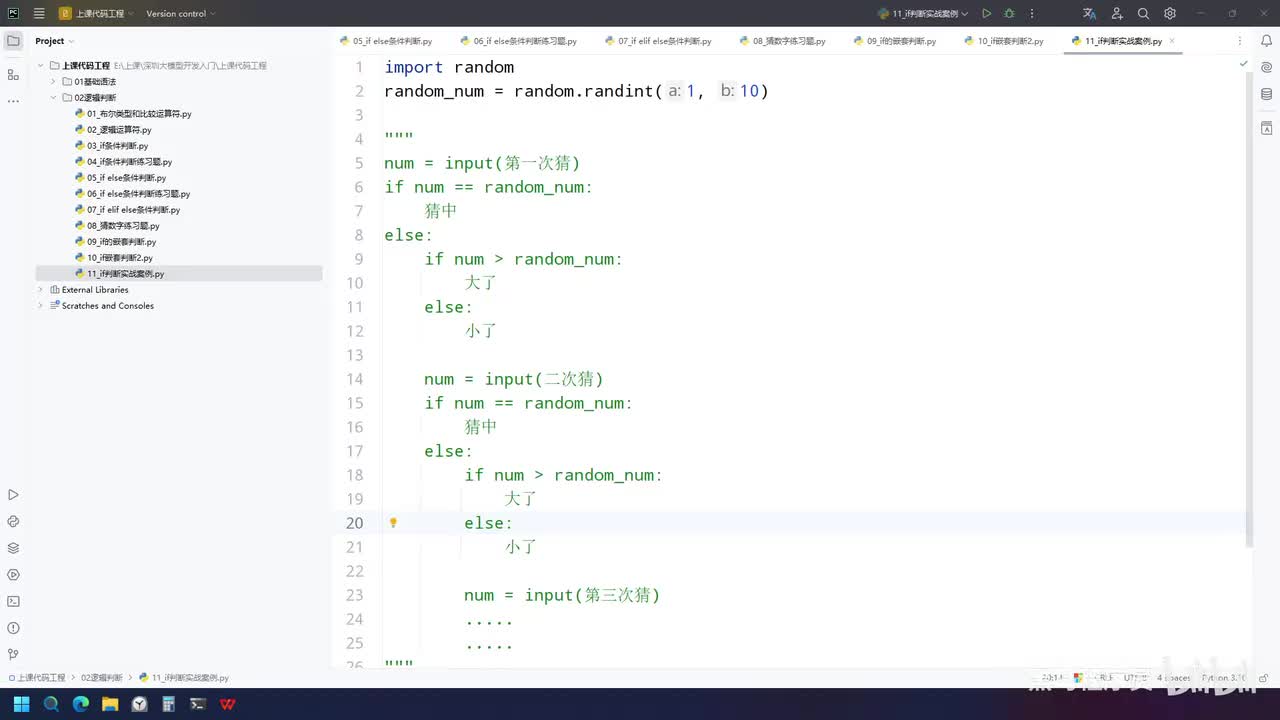Open the Database tool window icon
This screenshot has width=1280, height=720.
1266,94
